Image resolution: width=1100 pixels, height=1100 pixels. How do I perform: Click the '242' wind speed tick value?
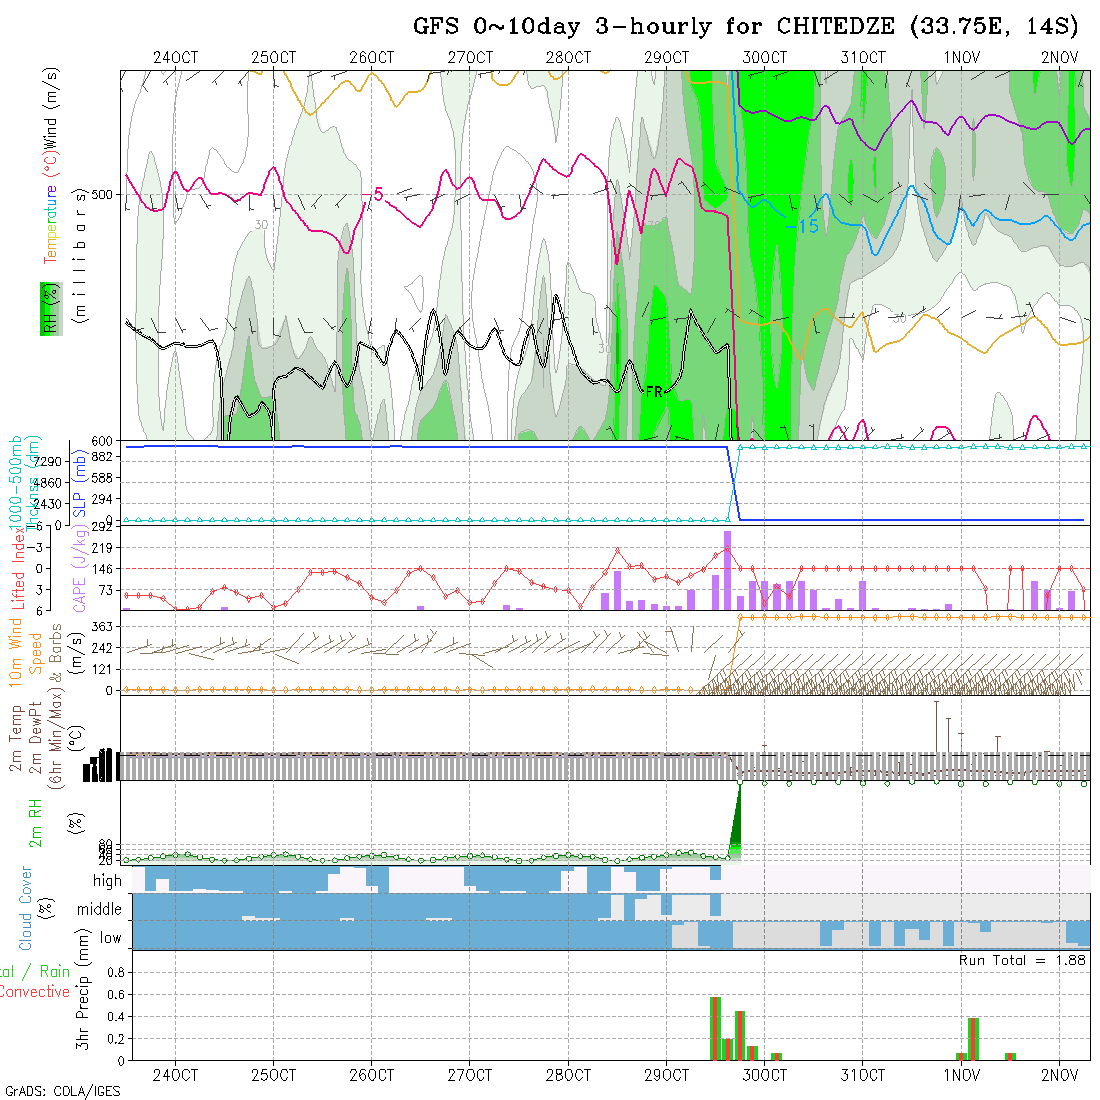point(102,648)
